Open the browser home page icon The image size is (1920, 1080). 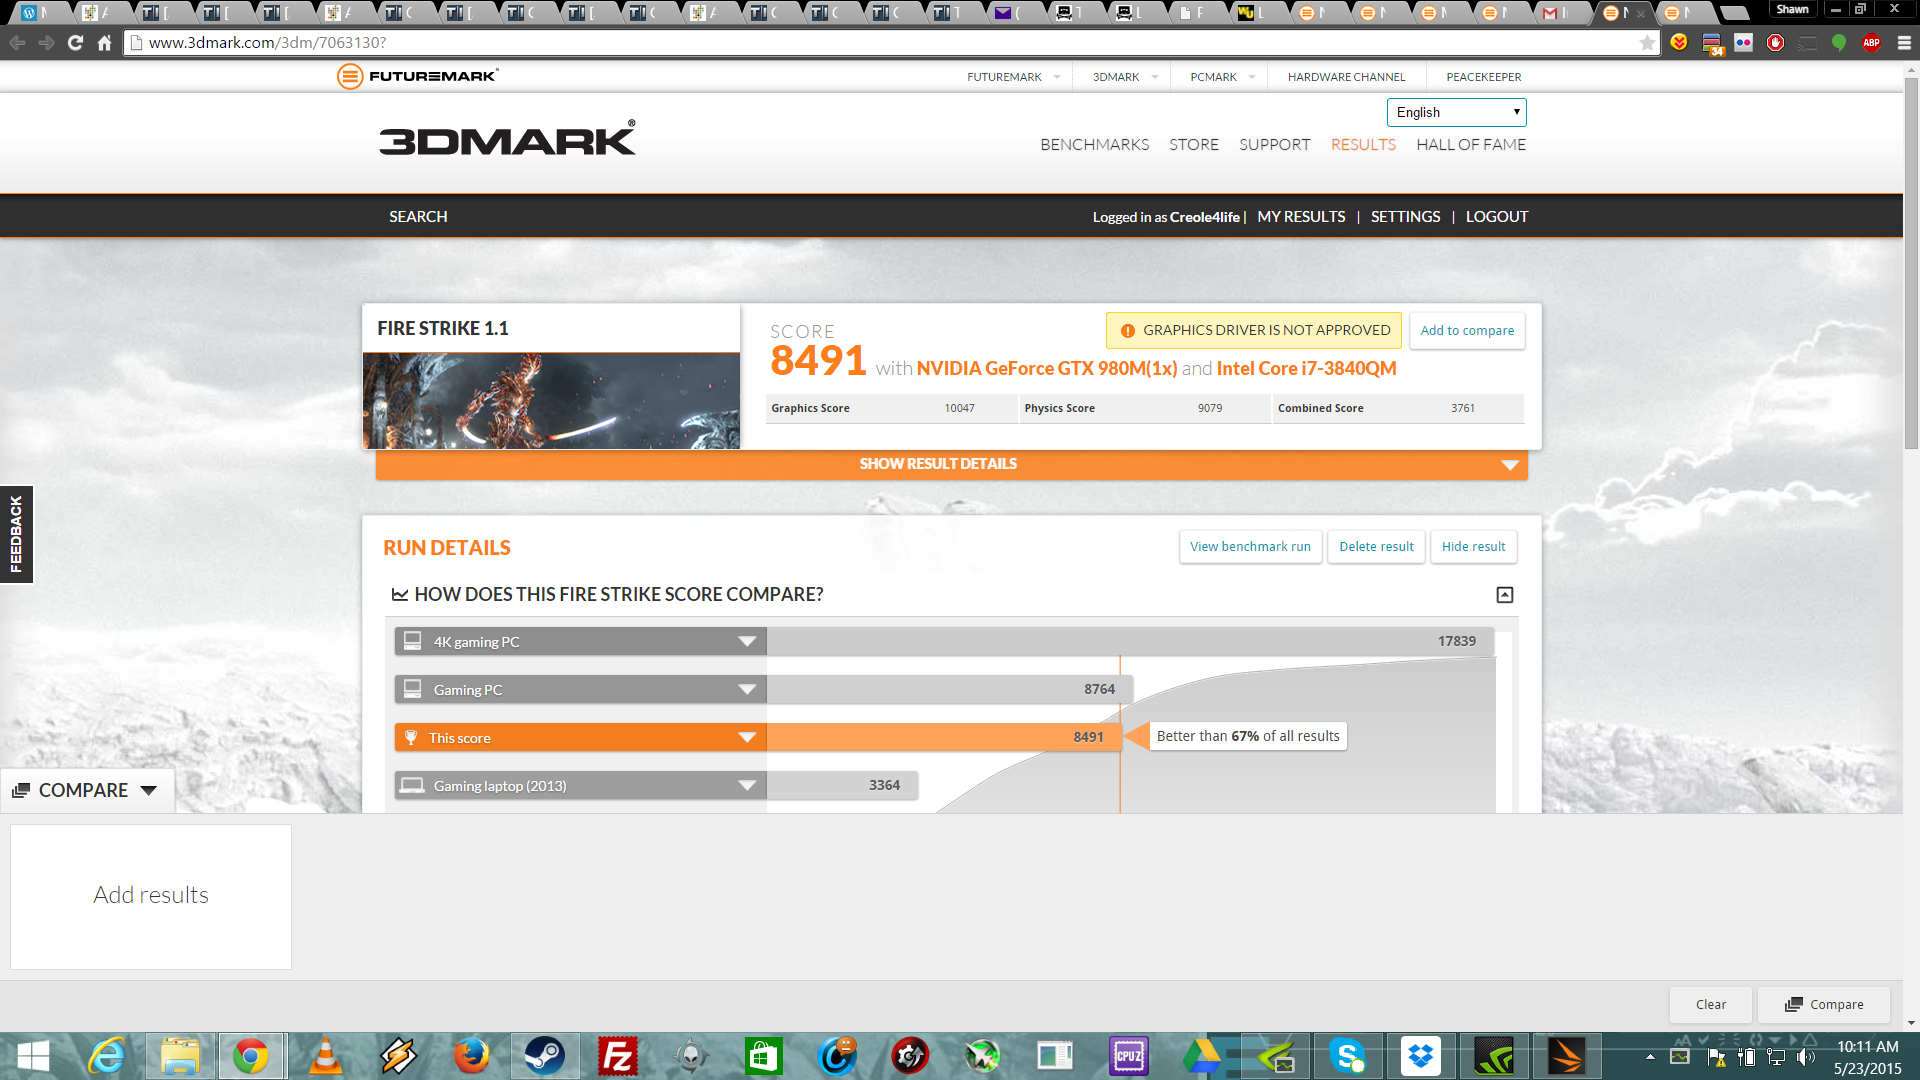tap(104, 43)
